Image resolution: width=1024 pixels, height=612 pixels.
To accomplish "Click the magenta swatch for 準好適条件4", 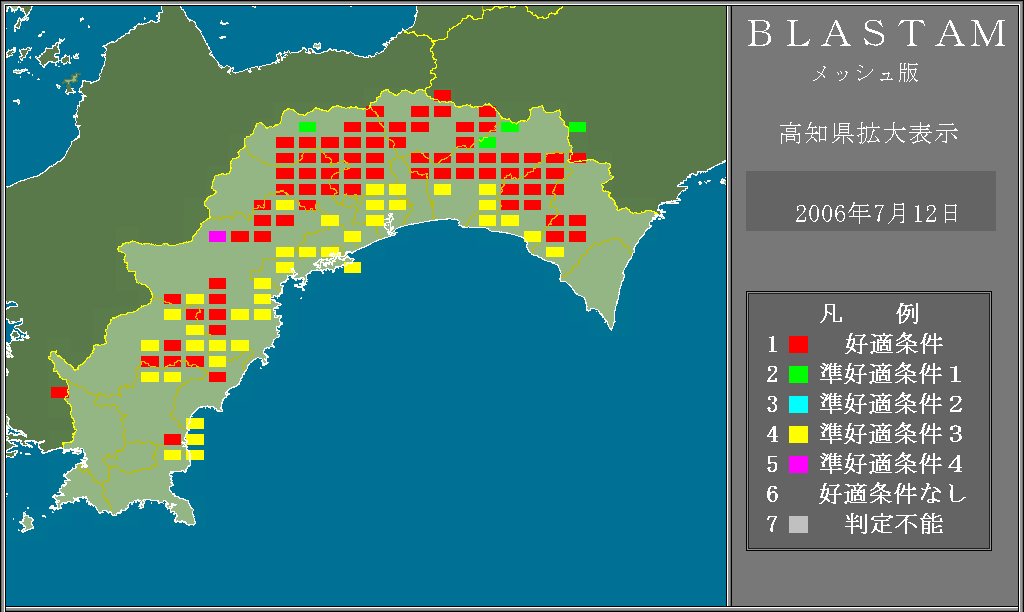I will (x=798, y=464).
